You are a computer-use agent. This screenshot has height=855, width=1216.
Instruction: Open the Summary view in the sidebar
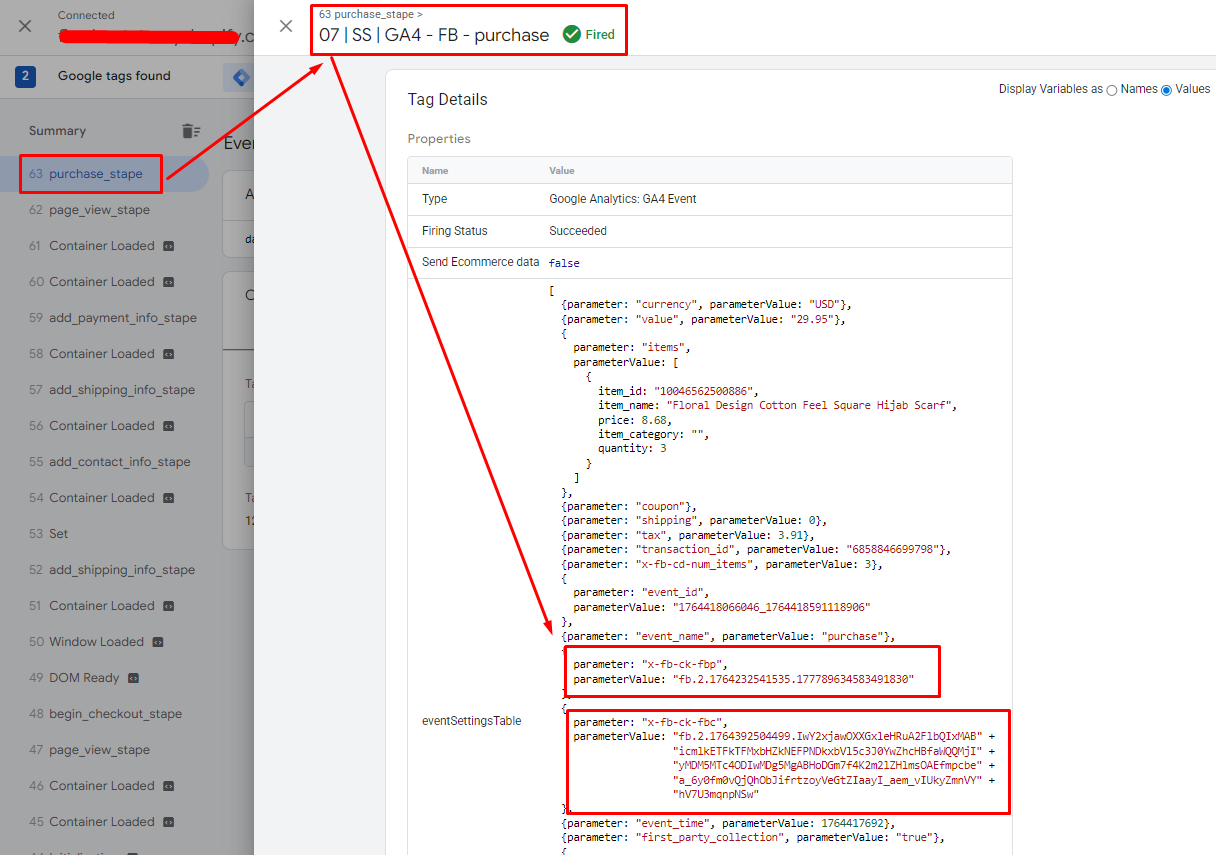pos(57,131)
